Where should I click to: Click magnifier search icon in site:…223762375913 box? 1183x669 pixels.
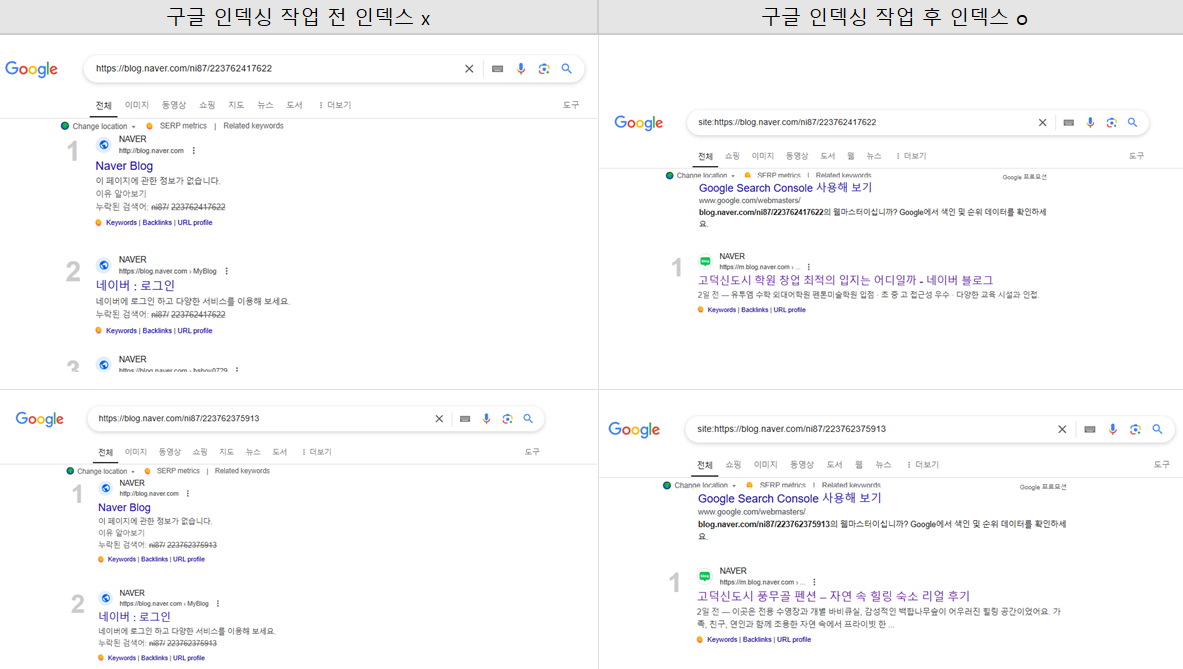(1157, 429)
